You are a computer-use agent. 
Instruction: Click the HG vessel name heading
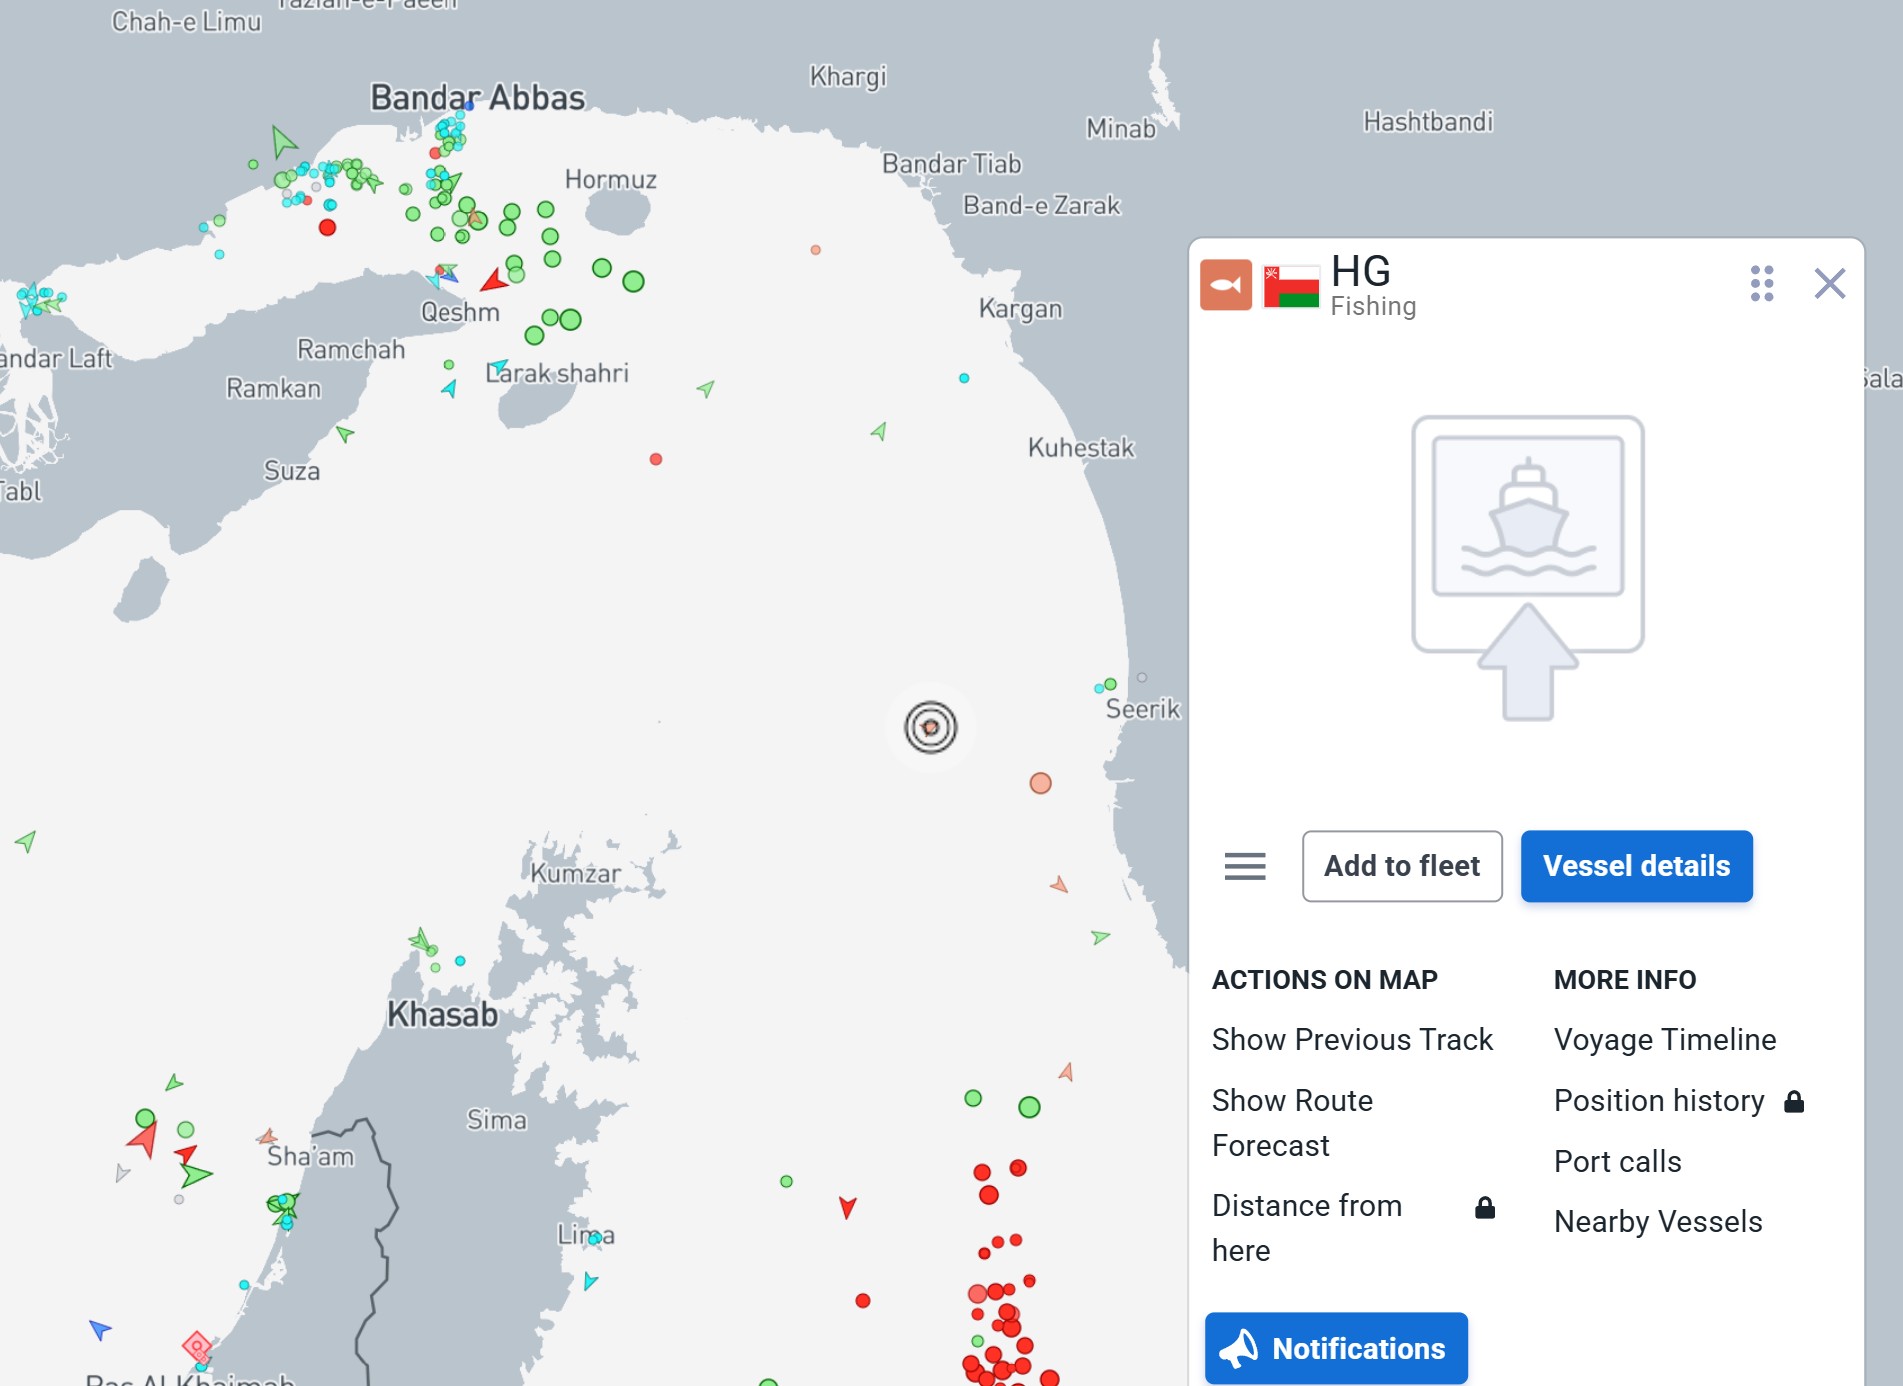pyautogui.click(x=1360, y=271)
